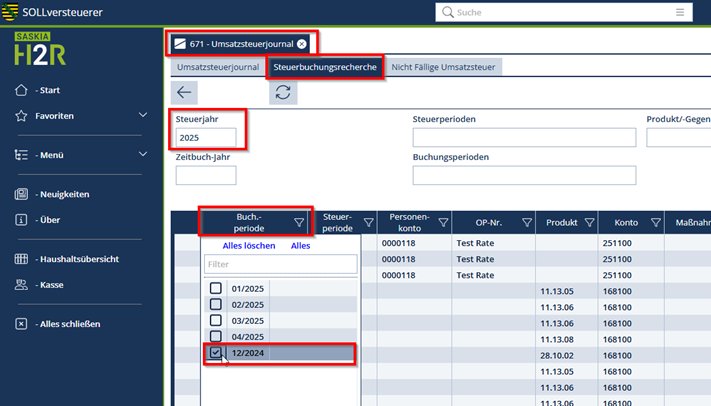
Task: Expand the Menü section chevron
Action: point(143,155)
